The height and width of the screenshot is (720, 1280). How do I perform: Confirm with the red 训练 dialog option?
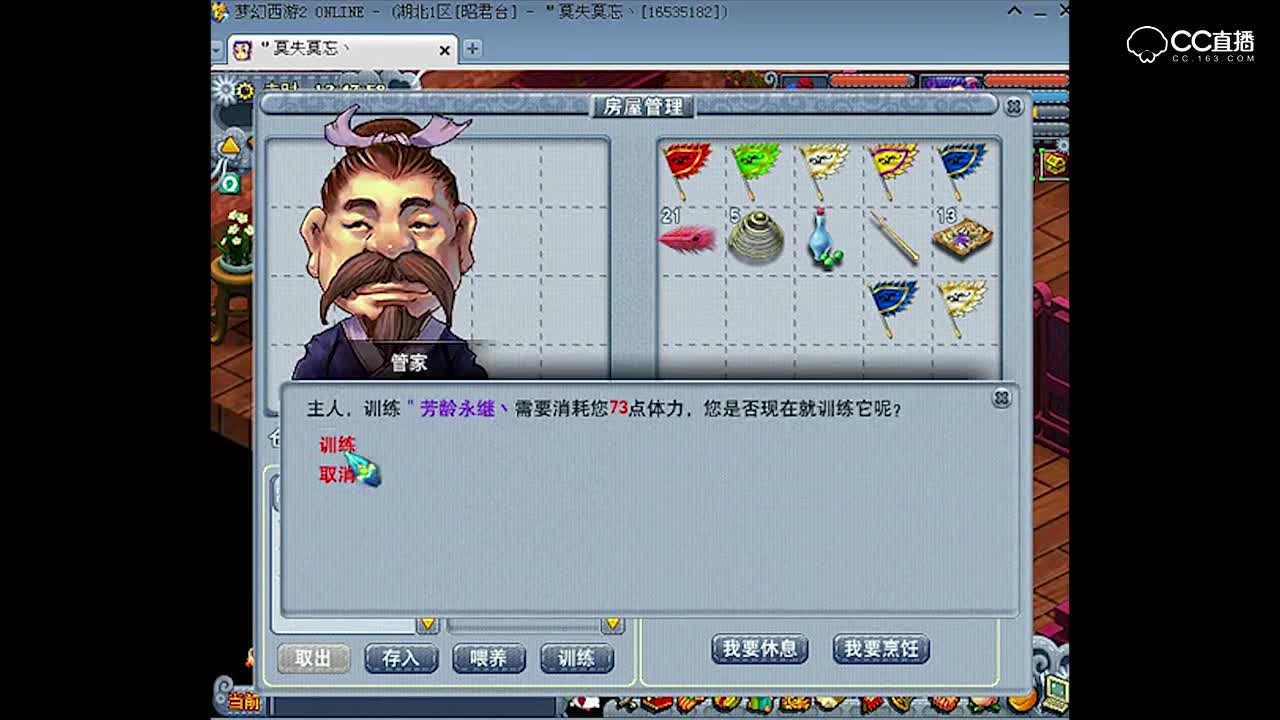(x=338, y=444)
